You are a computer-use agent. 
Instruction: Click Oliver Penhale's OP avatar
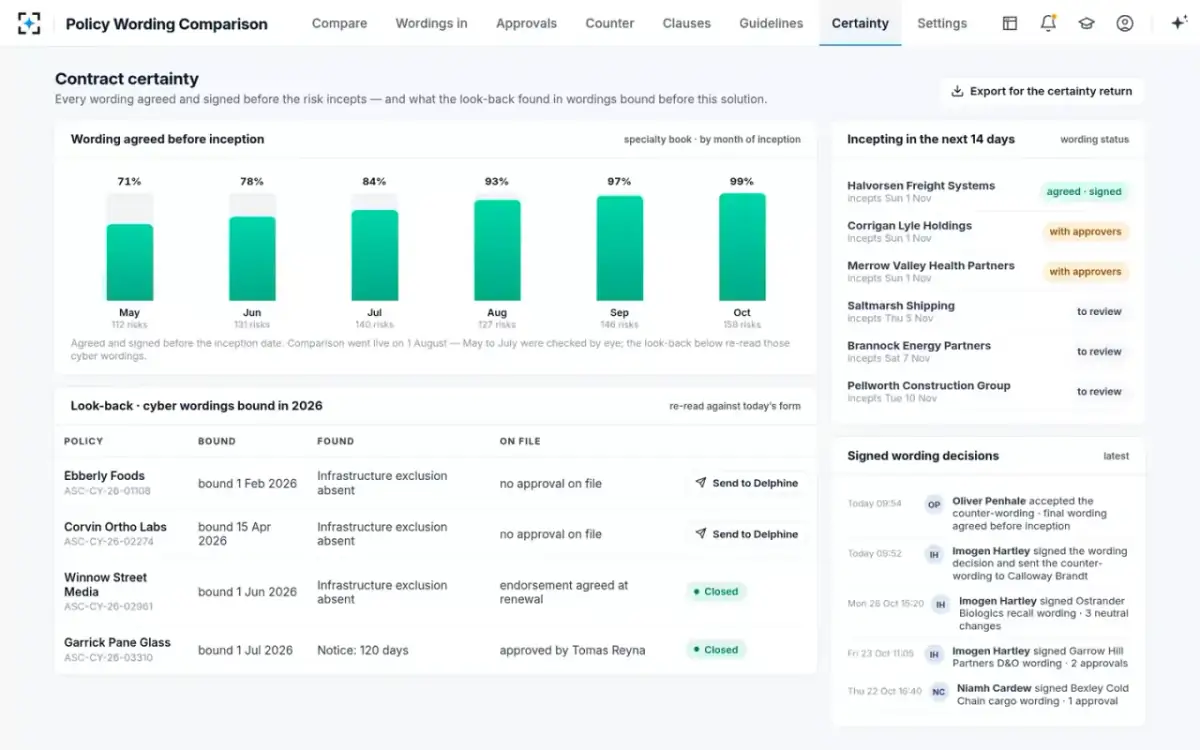pyautogui.click(x=934, y=505)
